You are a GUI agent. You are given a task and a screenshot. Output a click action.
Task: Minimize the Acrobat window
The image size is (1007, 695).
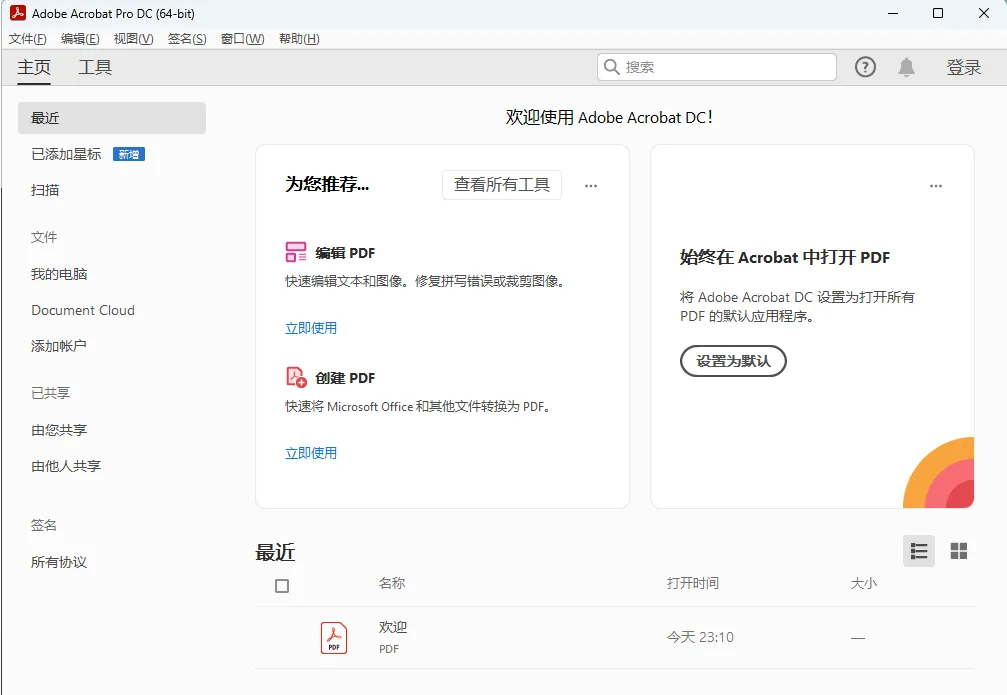[893, 13]
